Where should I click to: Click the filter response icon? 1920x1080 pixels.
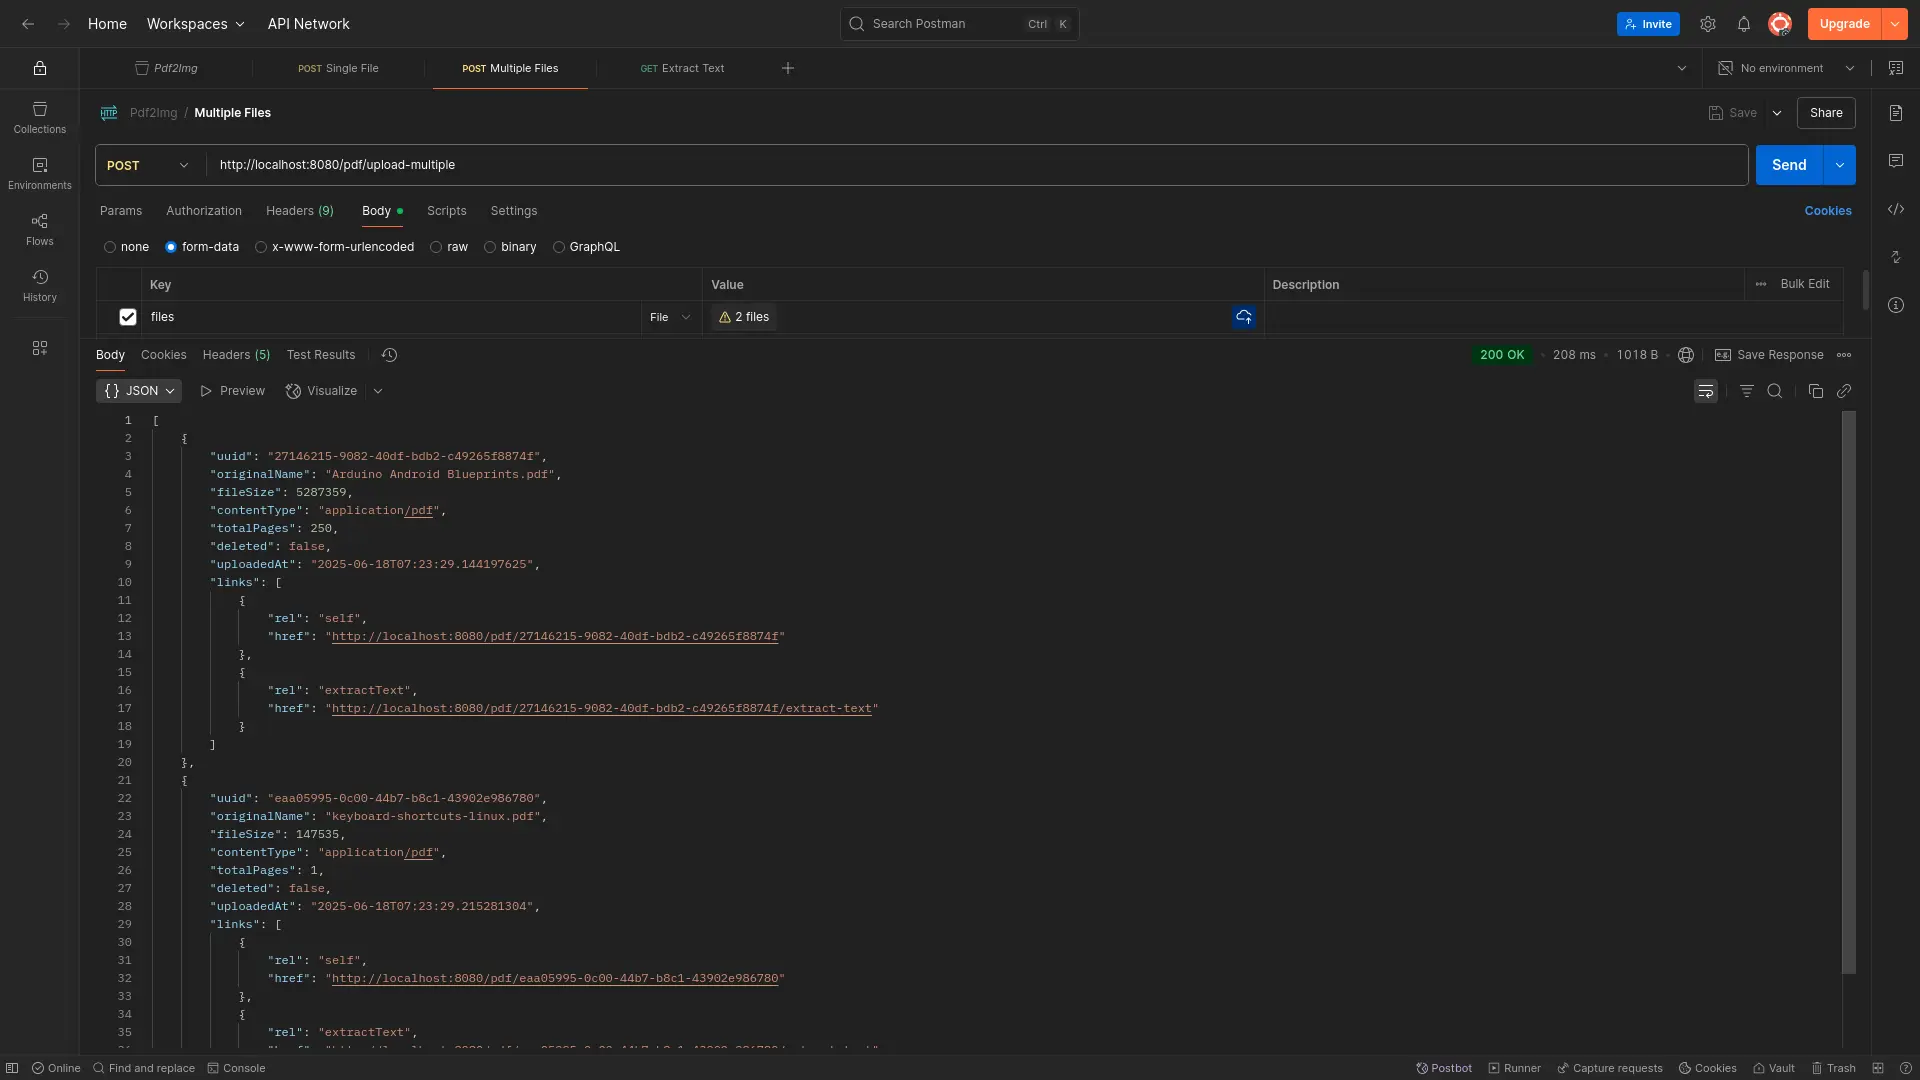[x=1747, y=391]
